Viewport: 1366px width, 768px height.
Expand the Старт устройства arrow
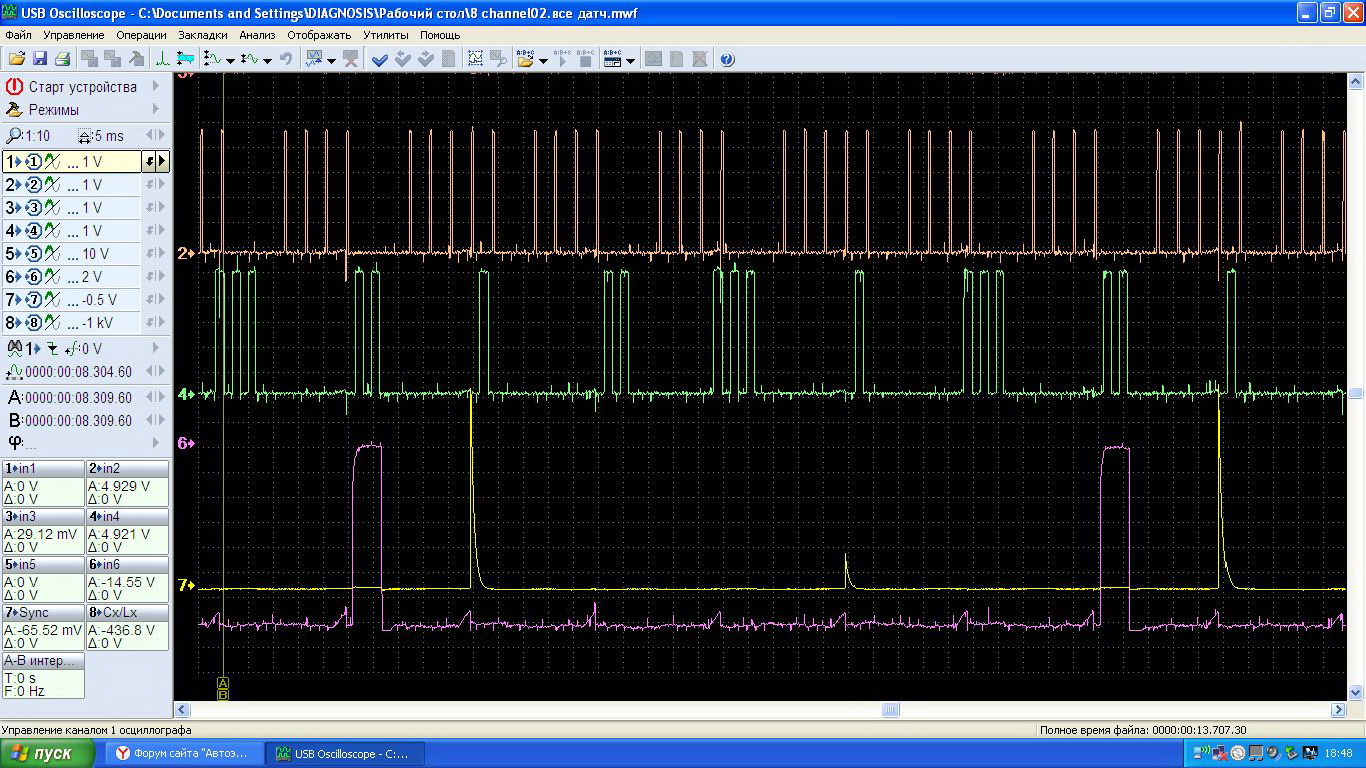click(156, 87)
